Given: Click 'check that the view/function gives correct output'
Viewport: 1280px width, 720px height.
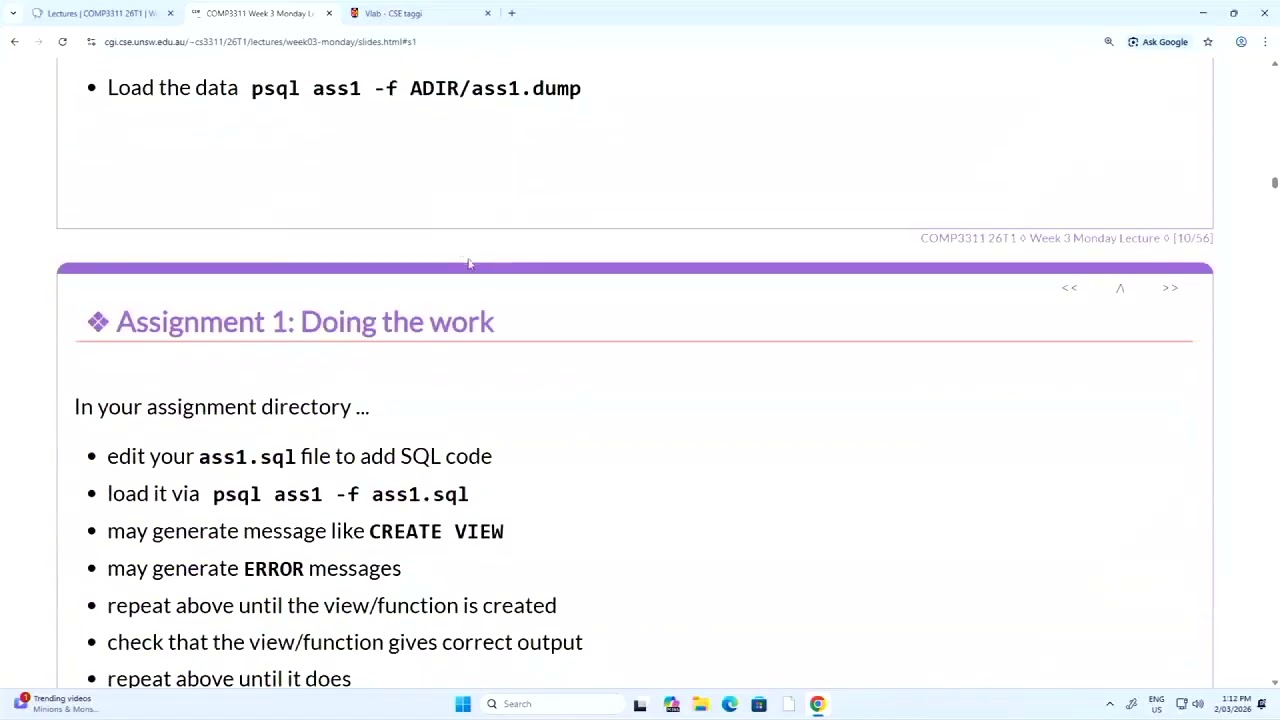Looking at the screenshot, I should (345, 642).
